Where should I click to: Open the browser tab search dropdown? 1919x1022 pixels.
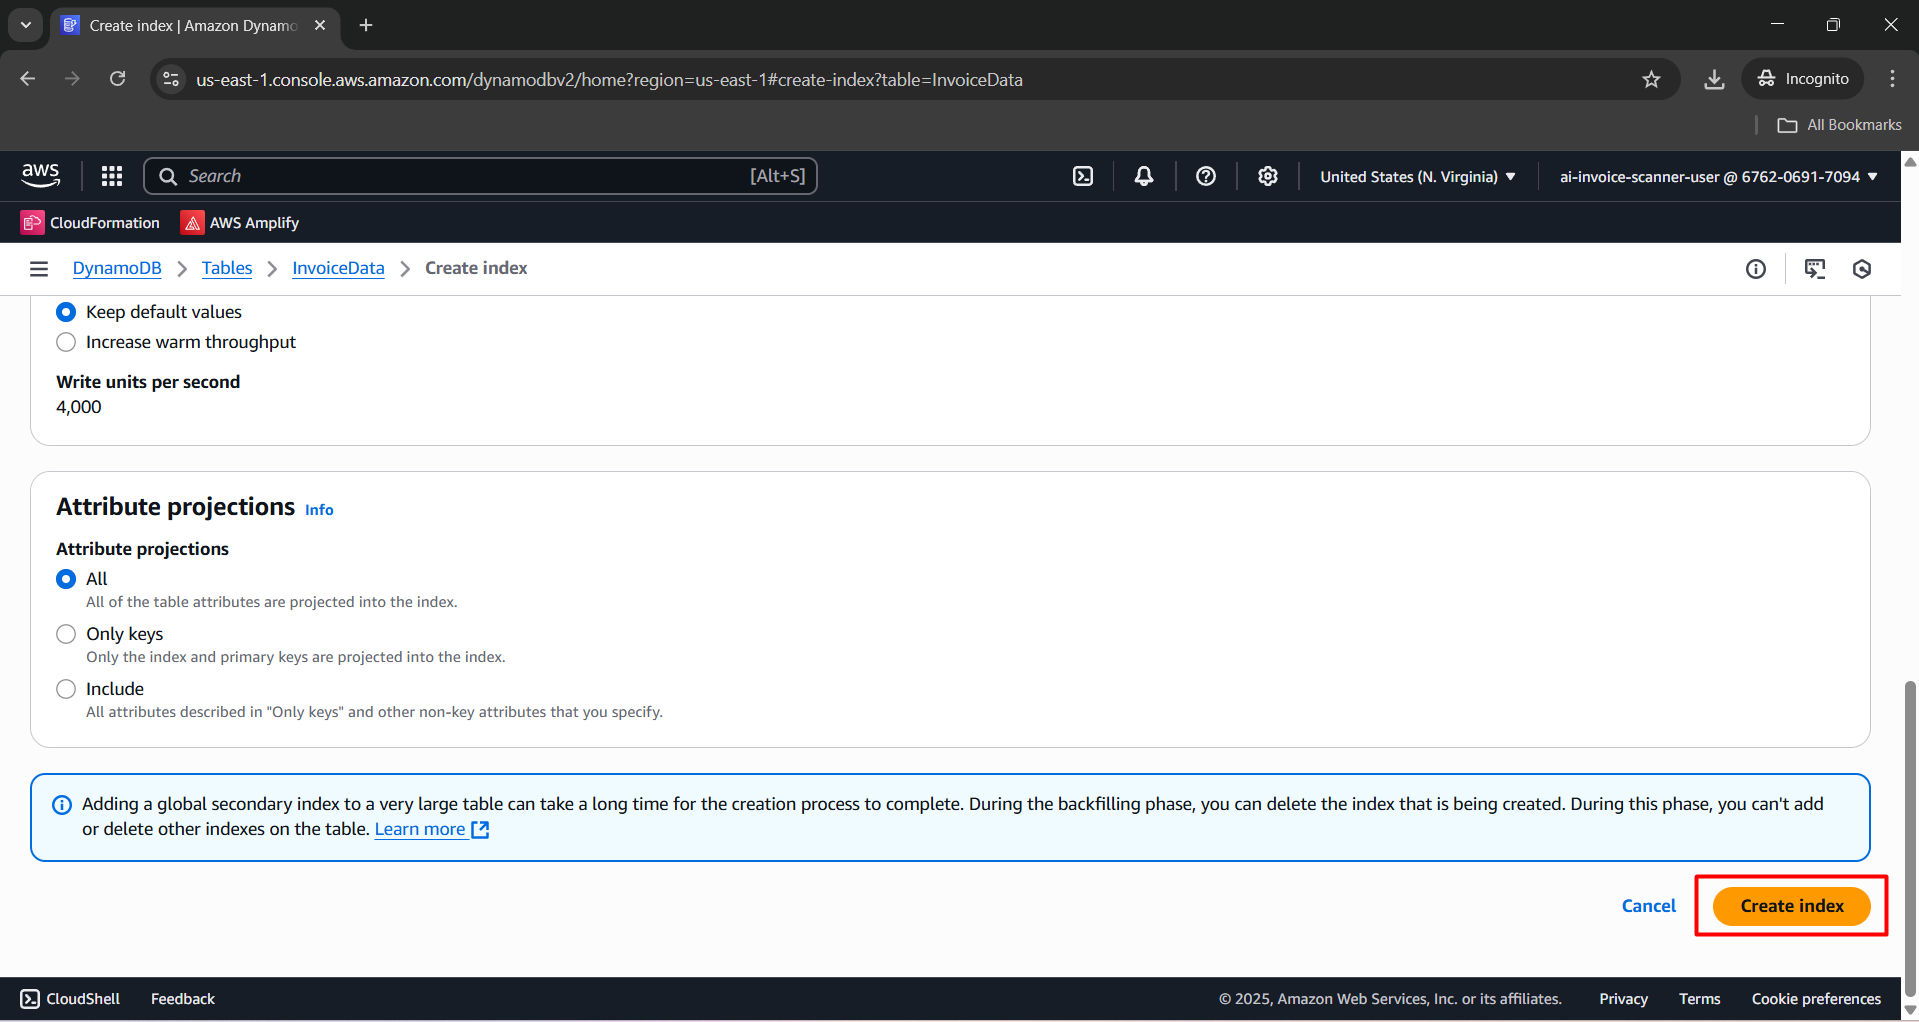[26, 25]
